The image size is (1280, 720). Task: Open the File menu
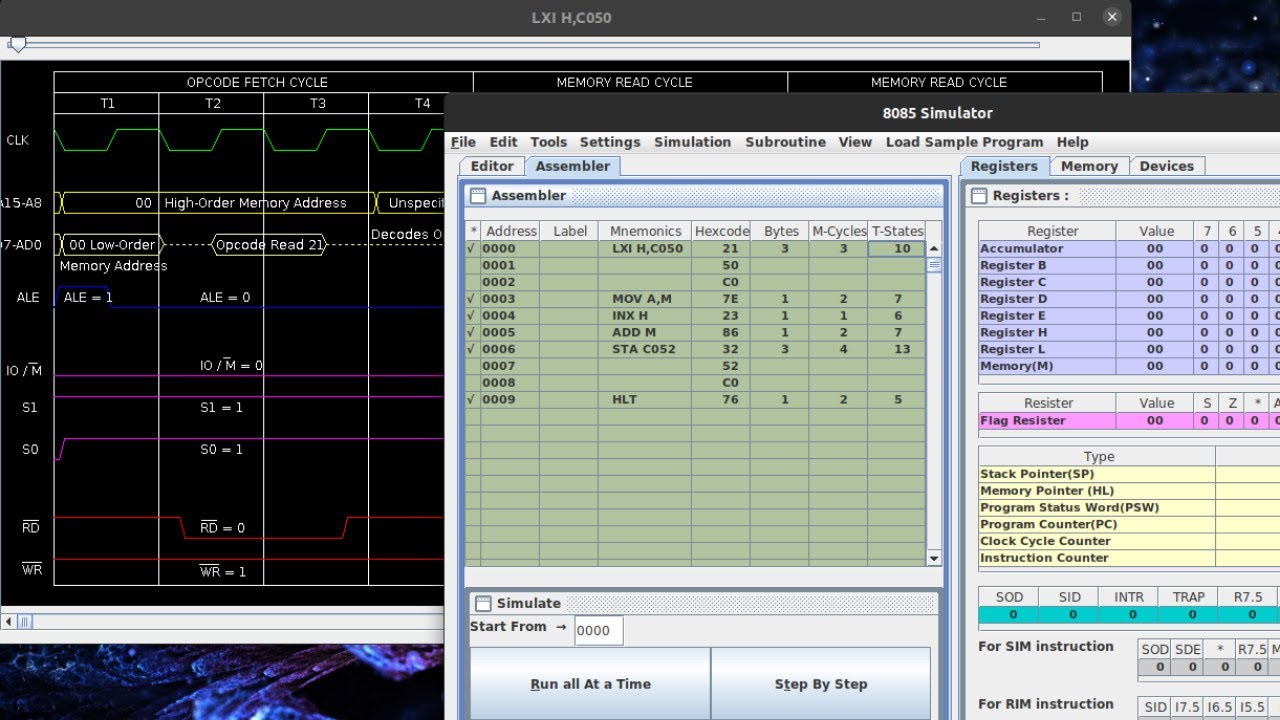click(x=463, y=142)
